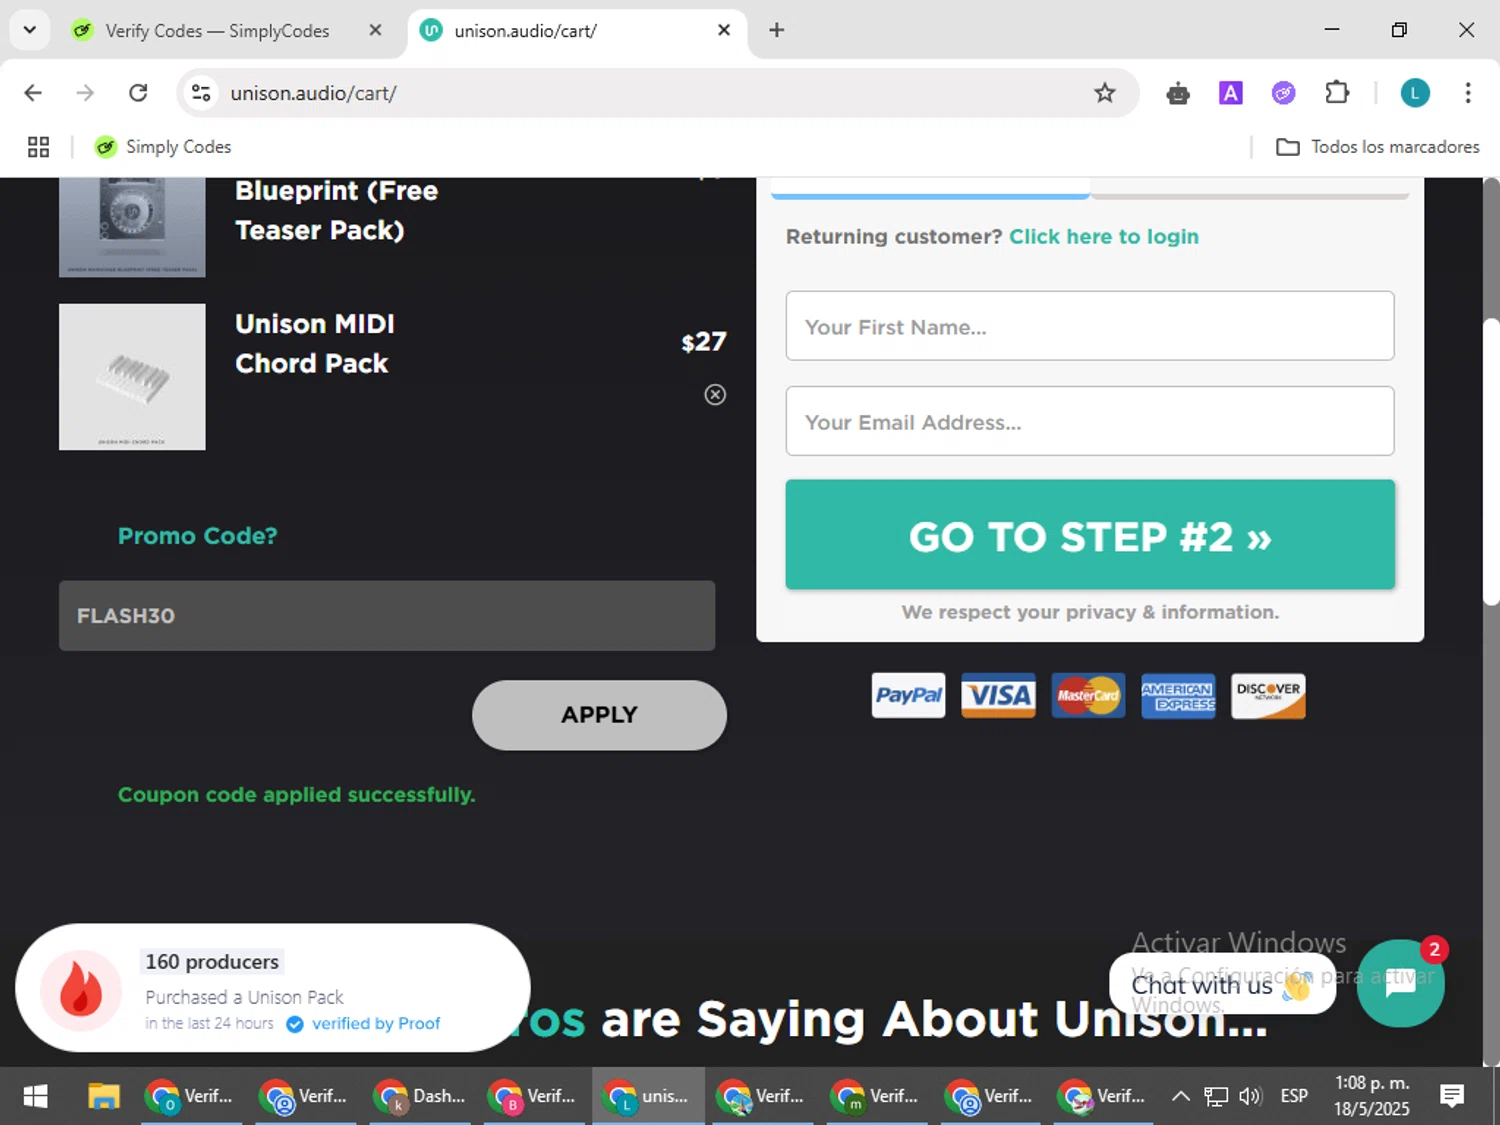1500x1125 pixels.
Task: Click the Your Email Address field
Action: (x=1090, y=421)
